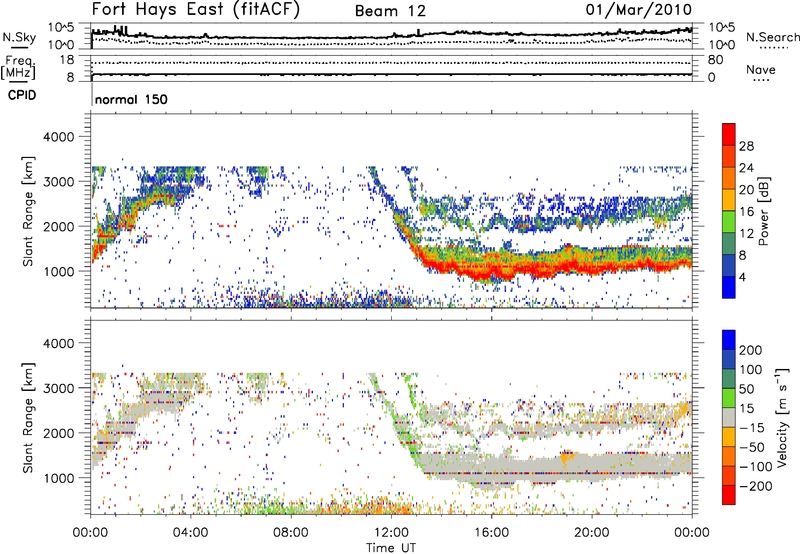Click the gray −15 to 15 Velocity colorbar segment
The width and height of the screenshot is (800, 554).
coord(729,417)
